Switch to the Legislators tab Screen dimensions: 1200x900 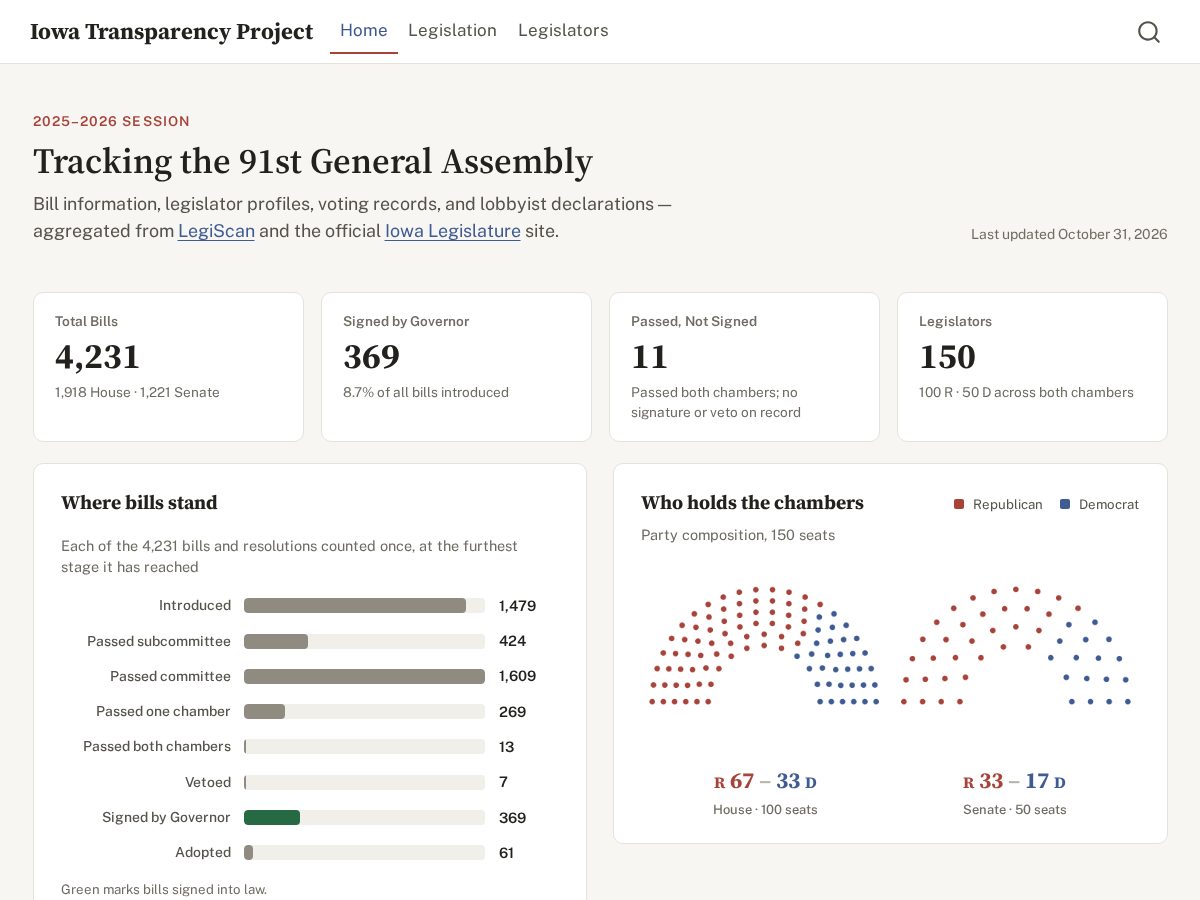coord(563,31)
